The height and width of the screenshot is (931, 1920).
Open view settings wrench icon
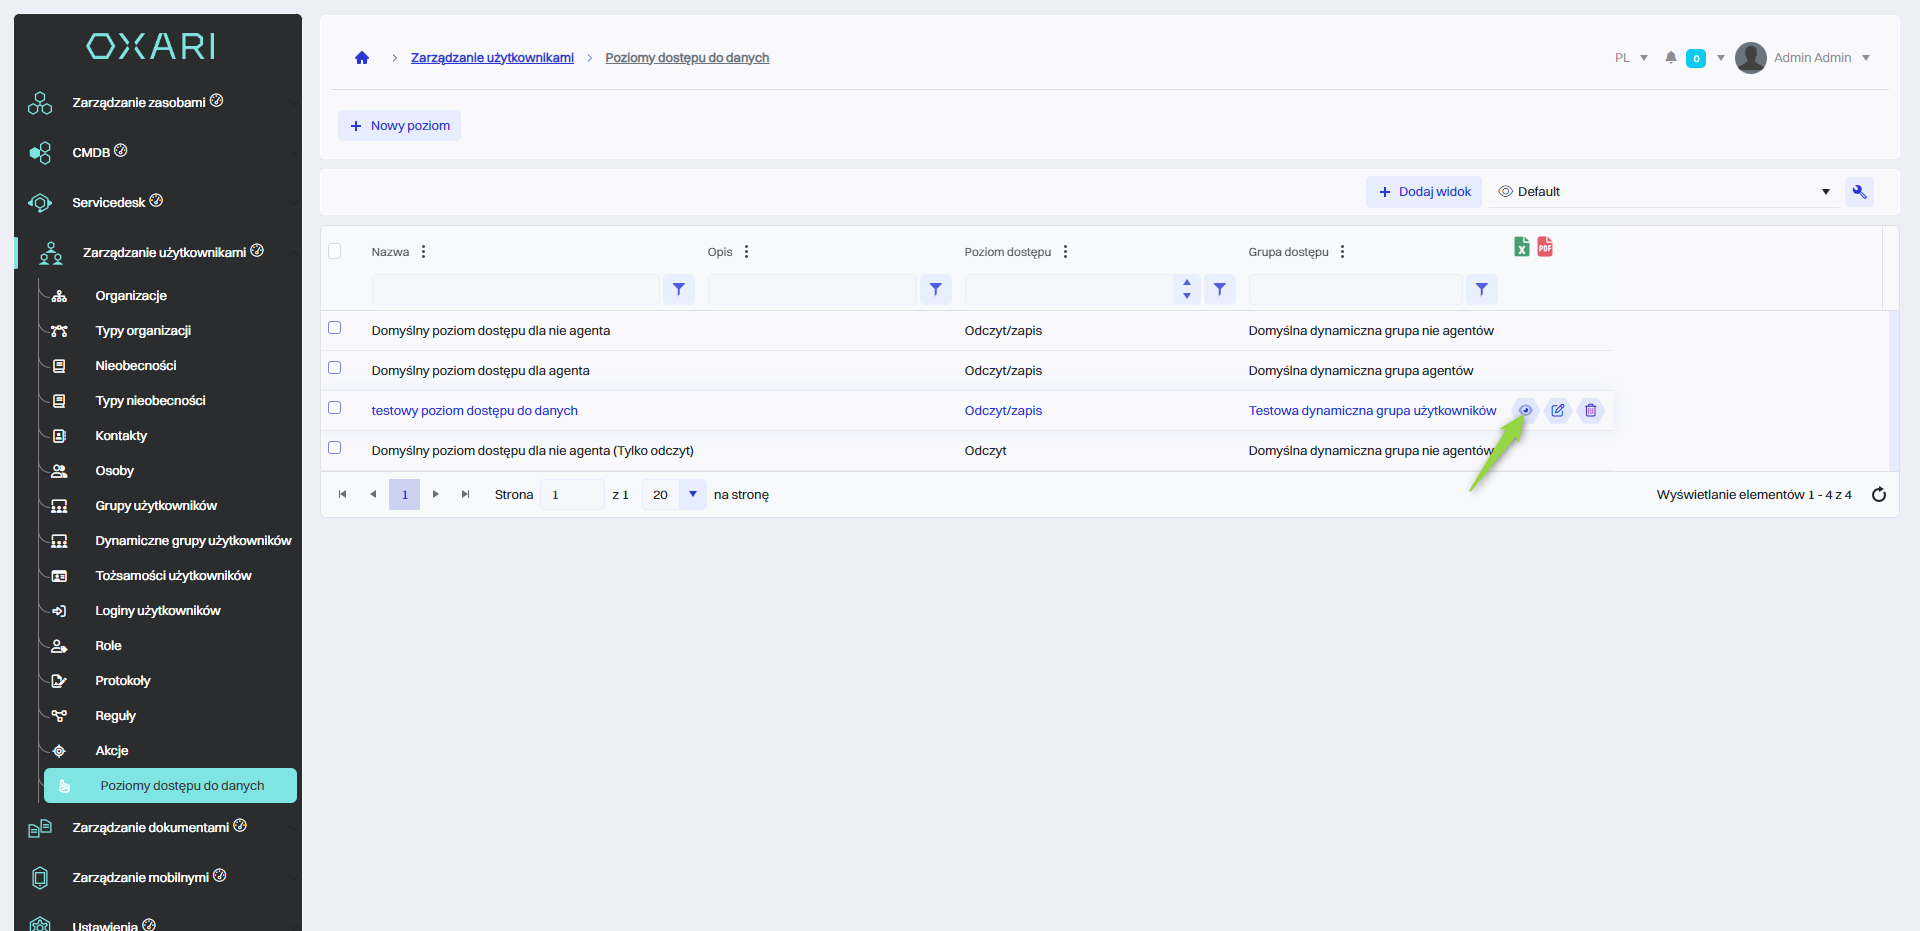1859,192
